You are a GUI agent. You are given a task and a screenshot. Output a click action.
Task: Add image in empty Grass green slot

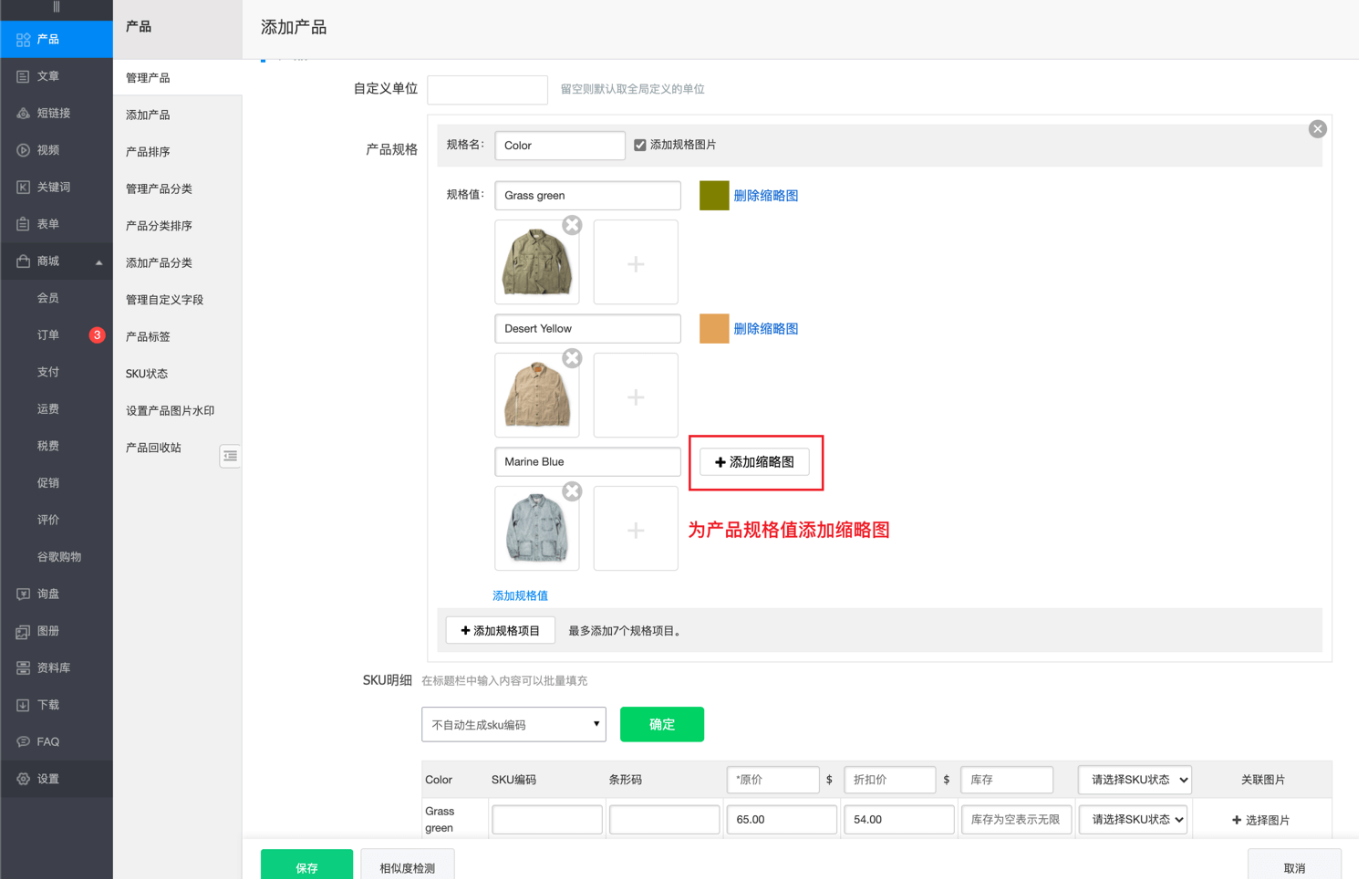[x=635, y=263]
